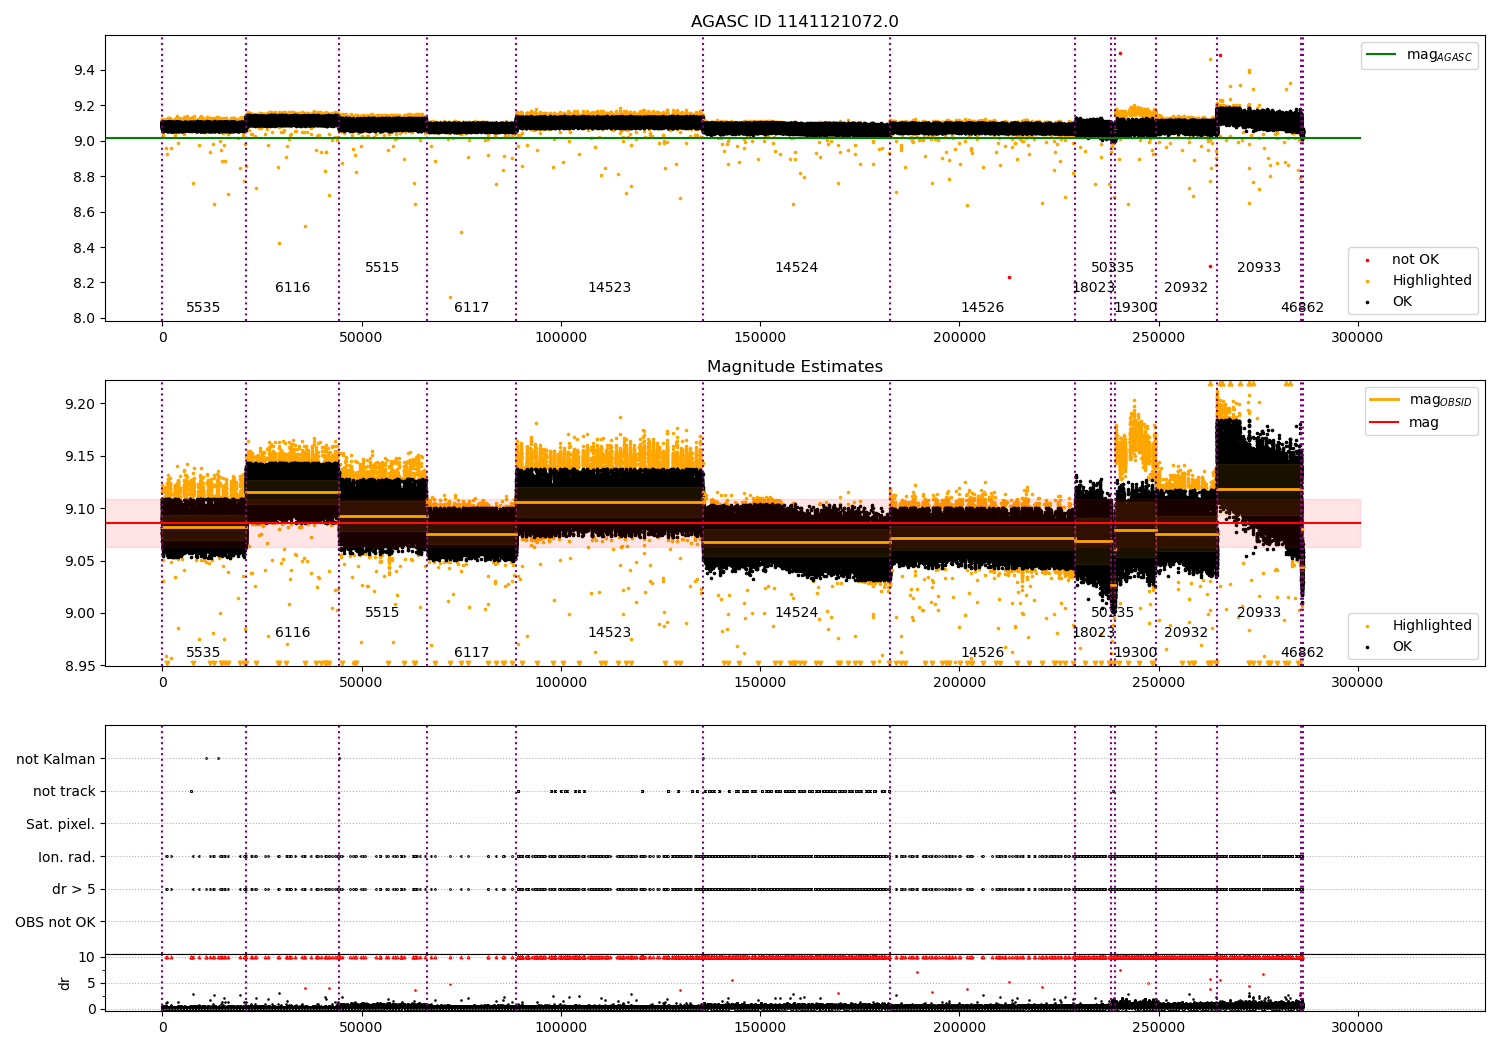Click OBSID label 14526 in top plot
1500x1050 pixels.
click(983, 308)
